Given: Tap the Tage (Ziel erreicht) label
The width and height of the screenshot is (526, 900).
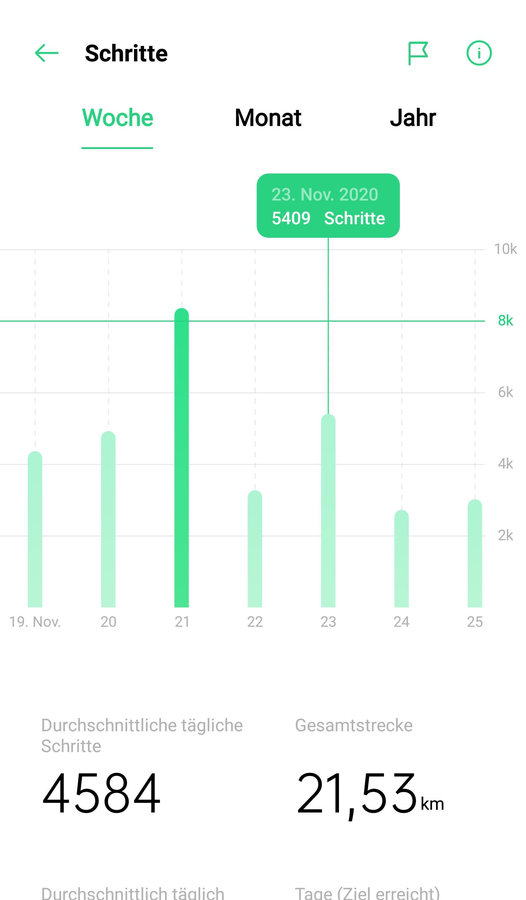Looking at the screenshot, I should 368,893.
